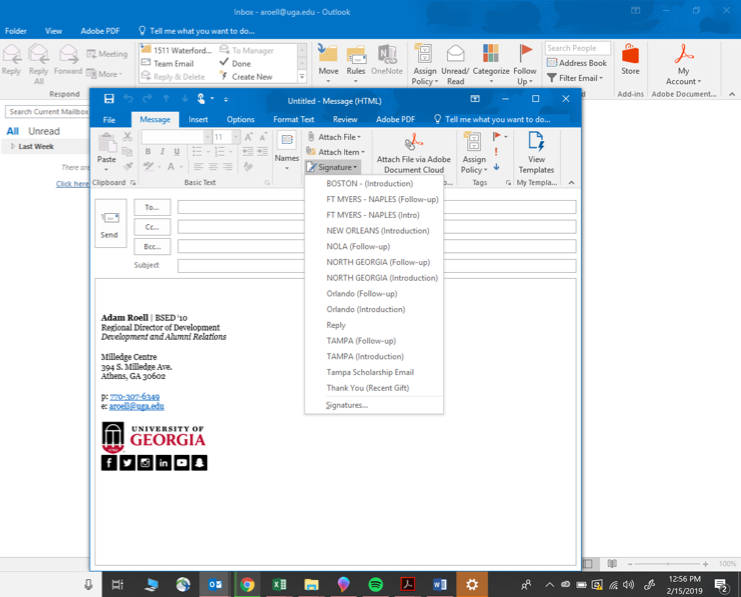Select Tampa Scholarship Email signature
The image size is (741, 597).
tap(370, 372)
